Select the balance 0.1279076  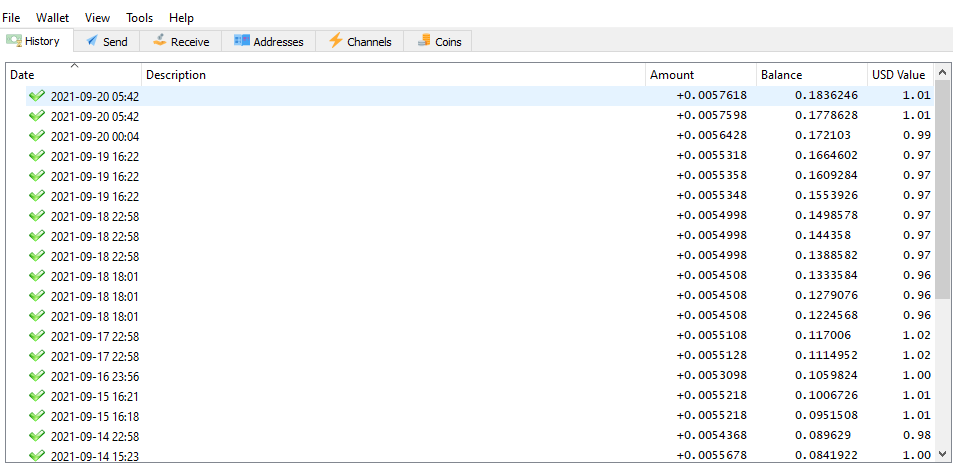(x=827, y=296)
